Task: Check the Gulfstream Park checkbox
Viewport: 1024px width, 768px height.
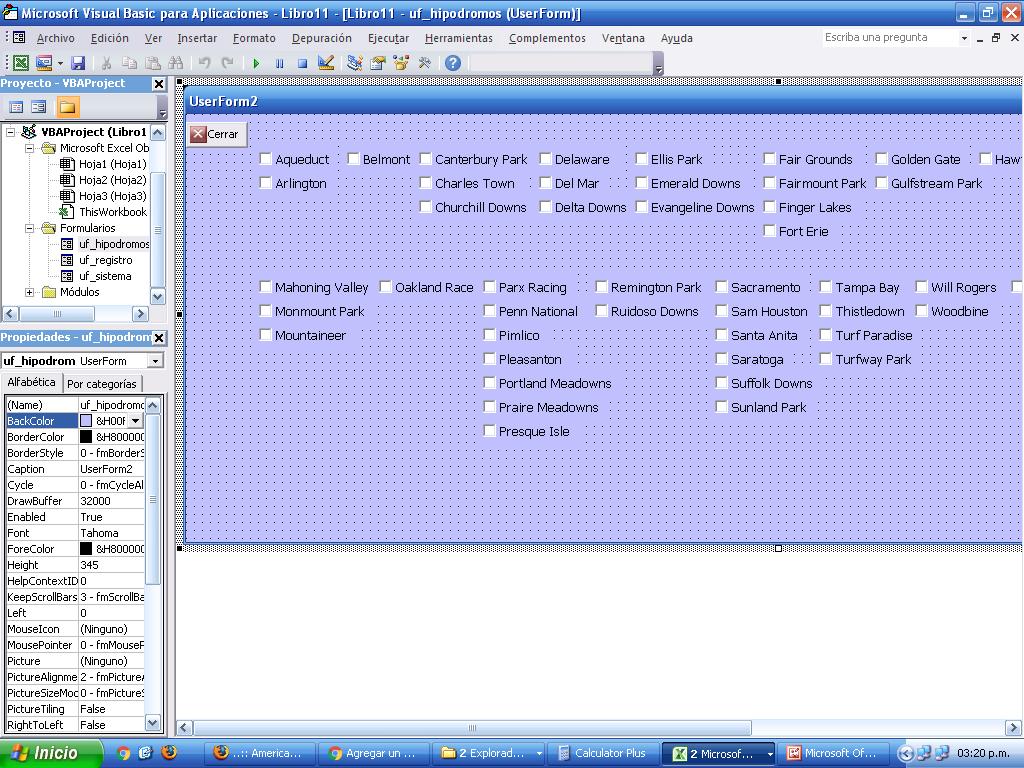Action: pyautogui.click(x=881, y=183)
